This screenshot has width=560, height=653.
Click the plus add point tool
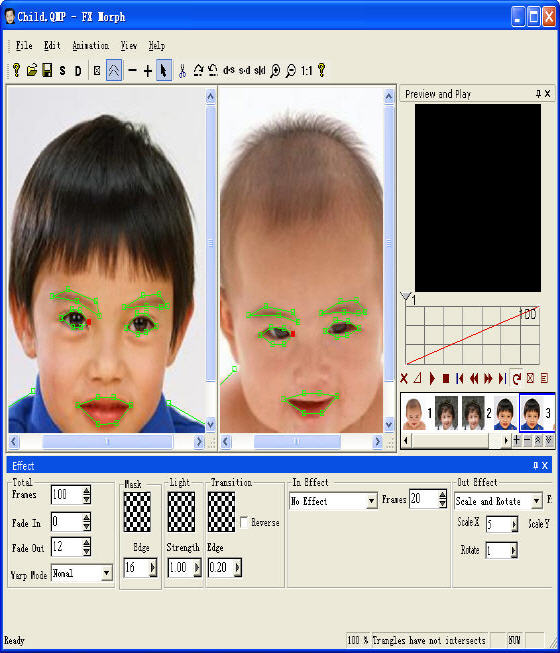tap(148, 70)
